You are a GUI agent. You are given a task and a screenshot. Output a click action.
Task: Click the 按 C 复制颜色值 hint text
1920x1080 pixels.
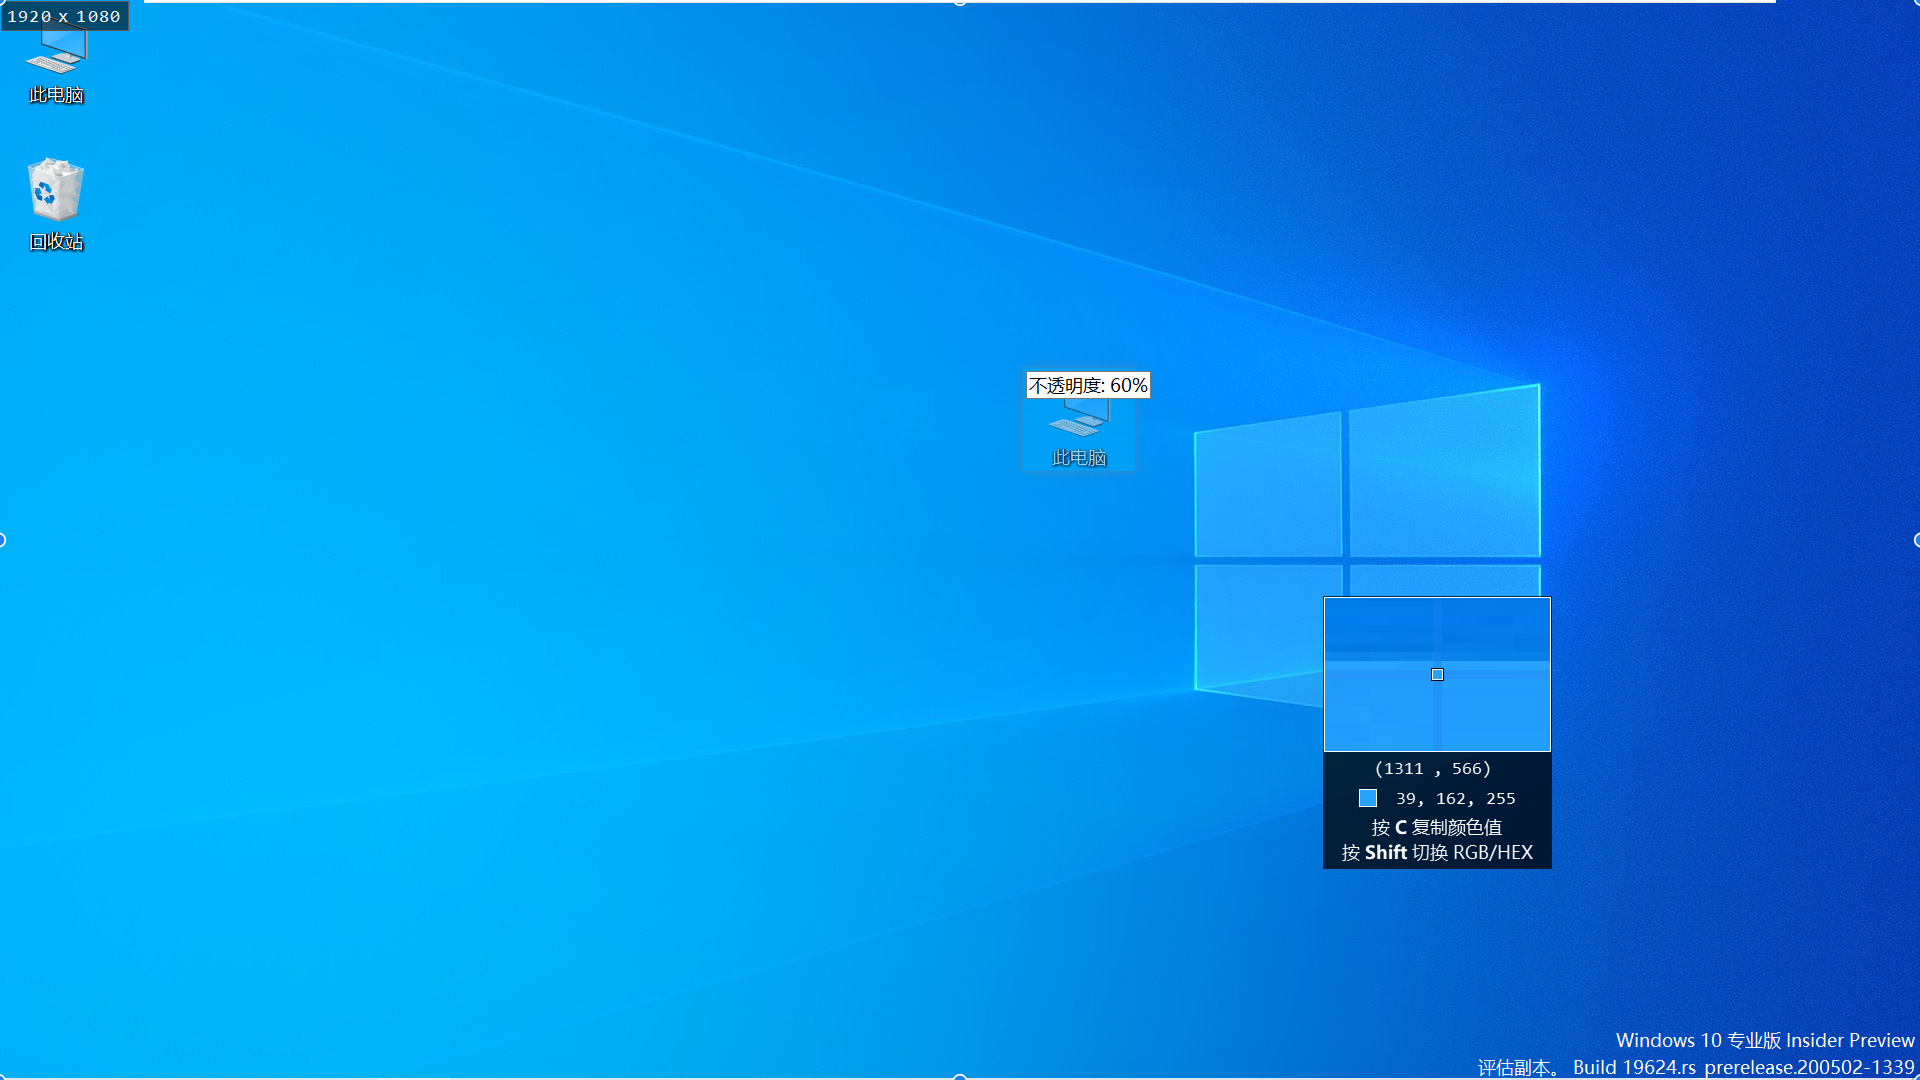[1437, 827]
